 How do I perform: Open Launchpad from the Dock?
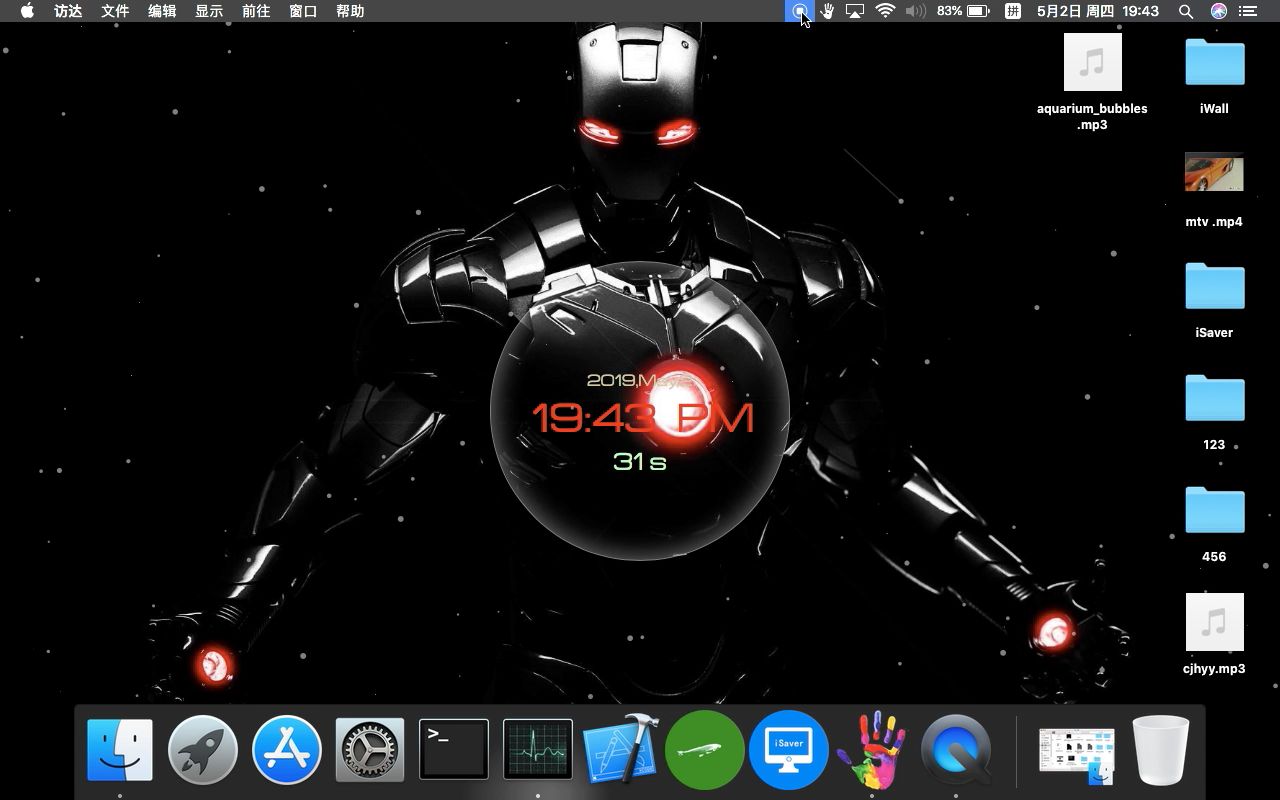(203, 750)
